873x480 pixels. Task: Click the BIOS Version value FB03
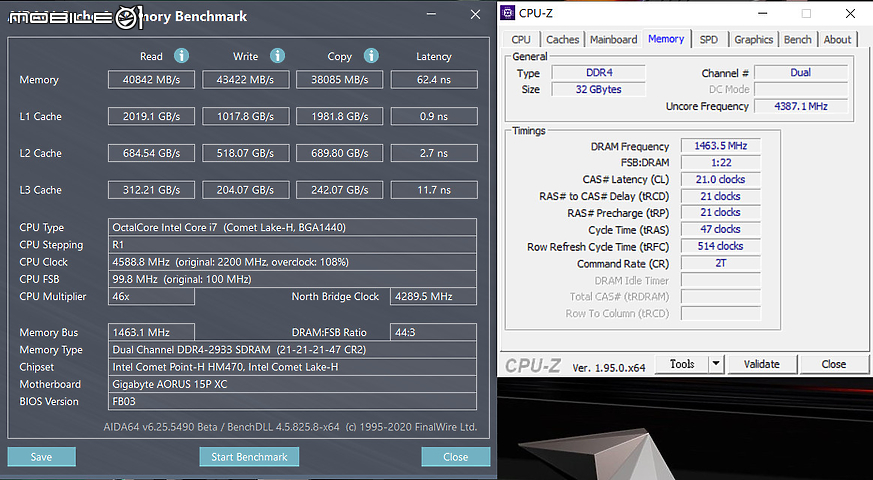pyautogui.click(x=292, y=401)
